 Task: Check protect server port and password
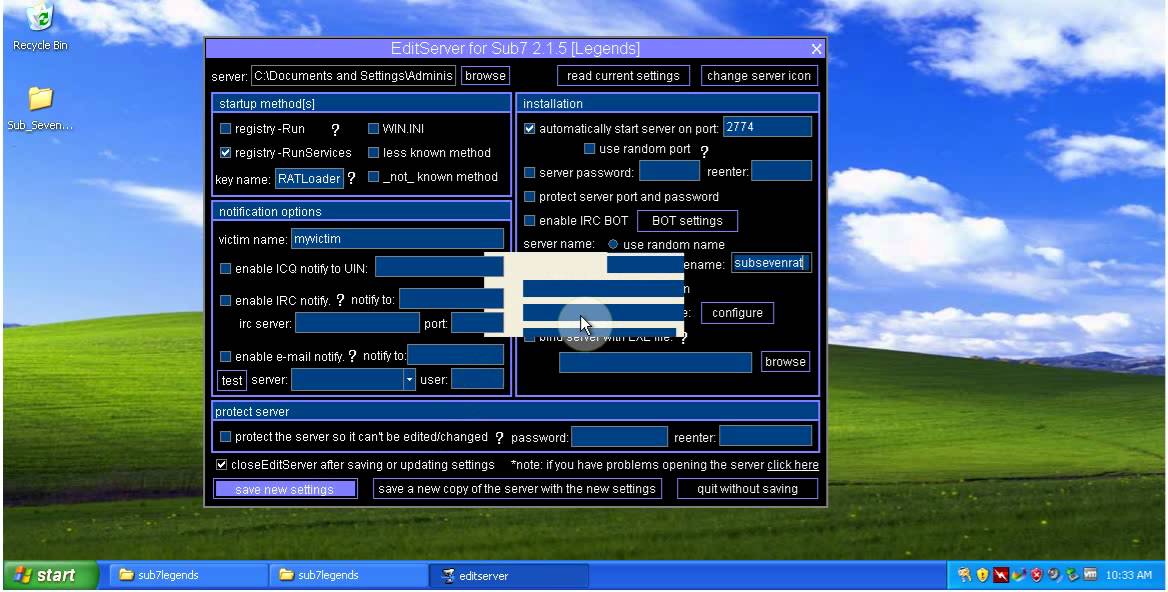click(x=529, y=197)
